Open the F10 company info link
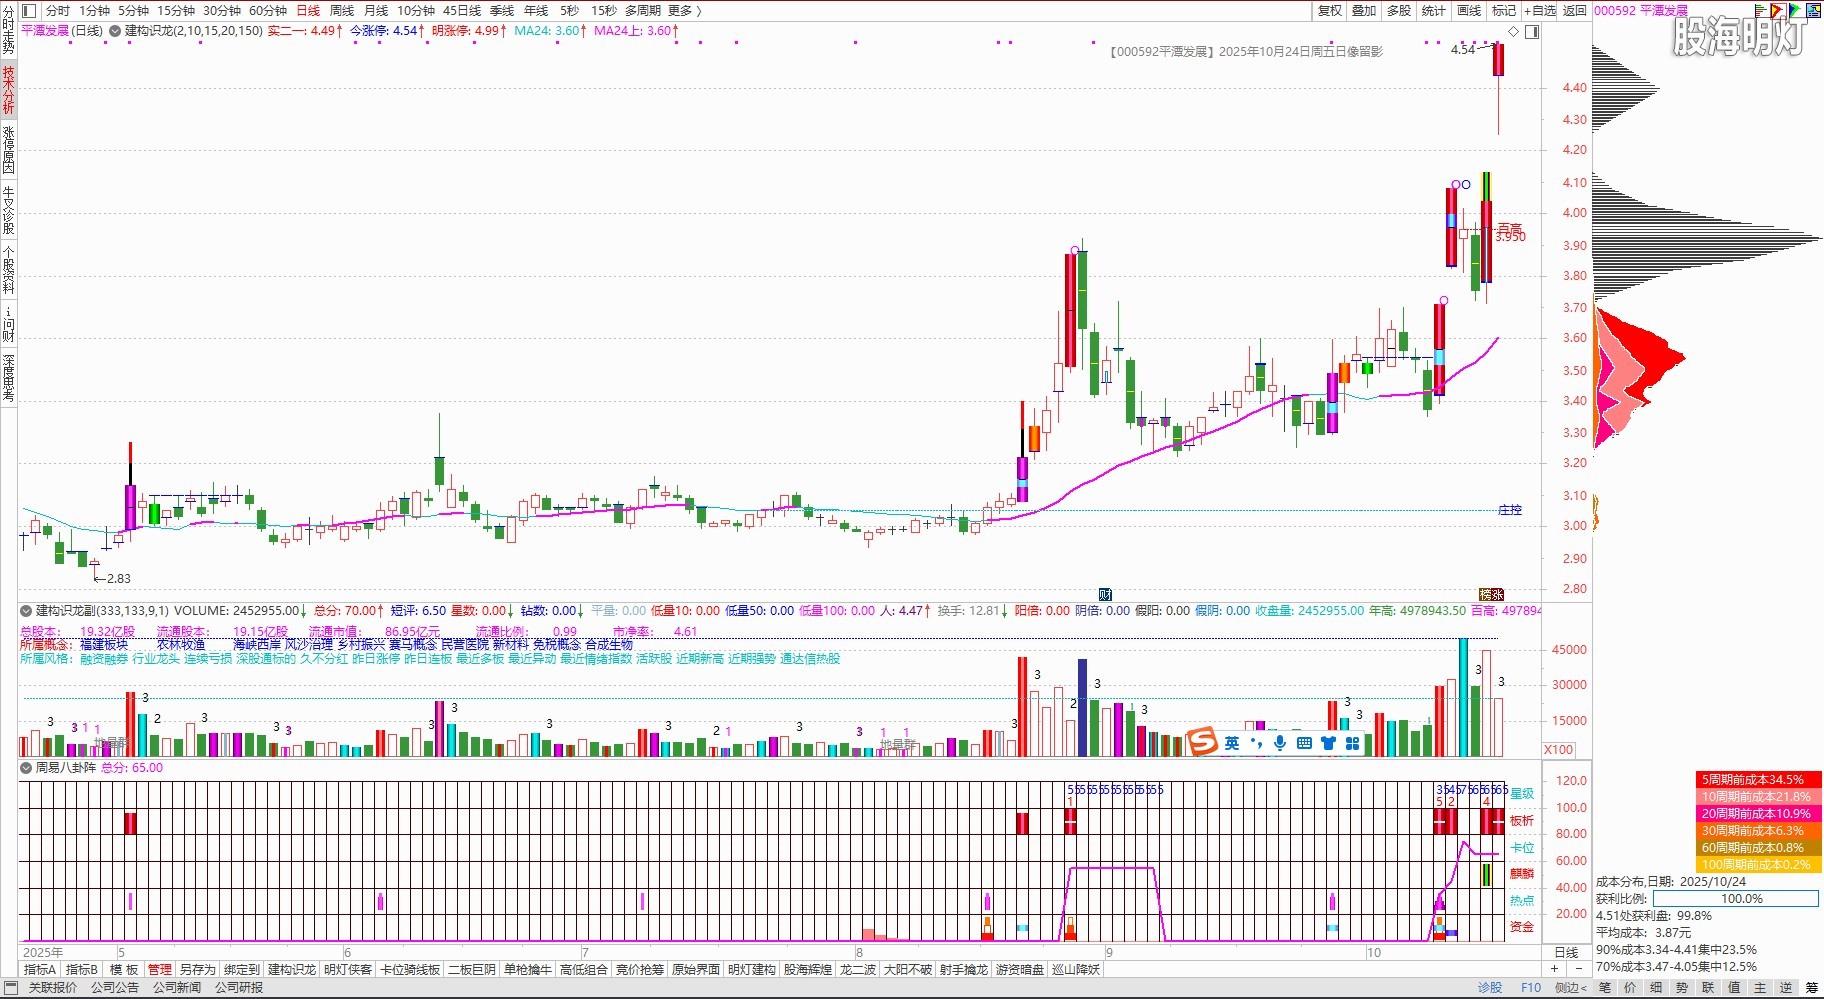The height and width of the screenshot is (999, 1824). (x=1531, y=988)
